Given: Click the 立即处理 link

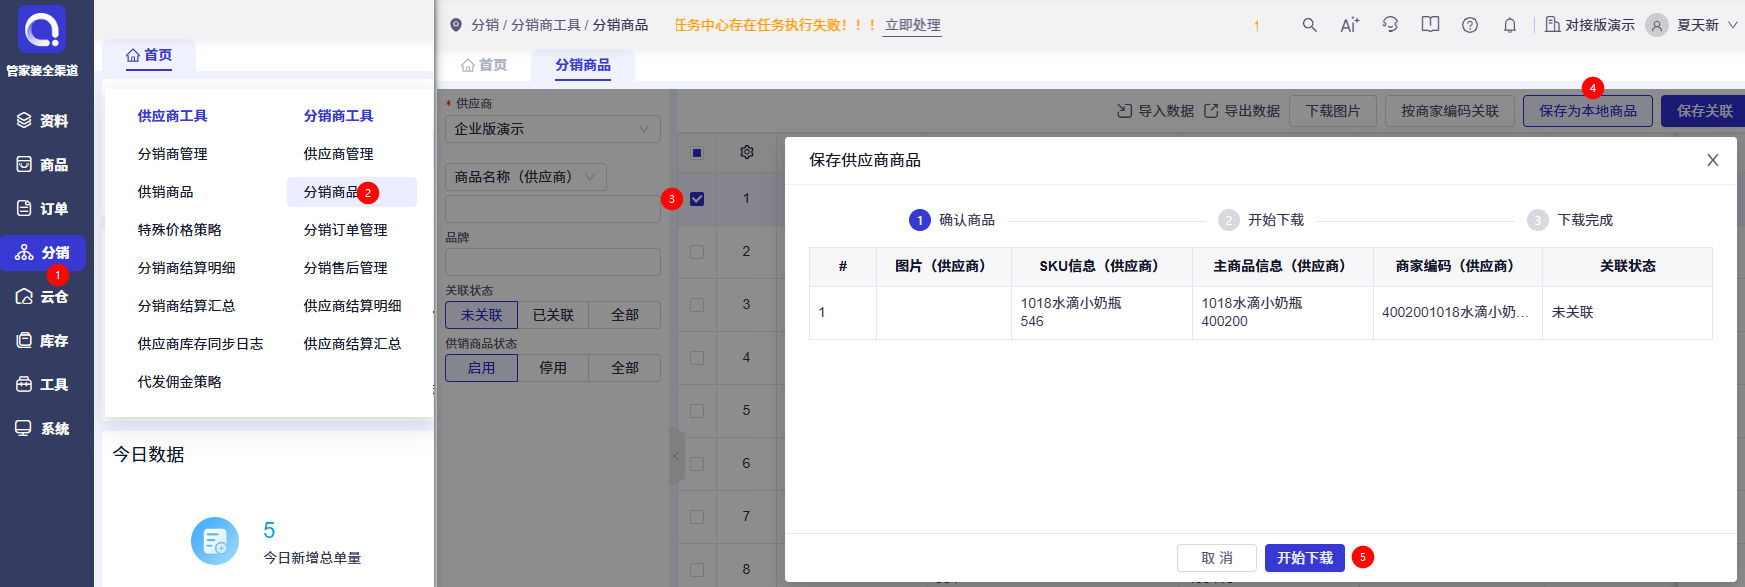Looking at the screenshot, I should point(913,25).
